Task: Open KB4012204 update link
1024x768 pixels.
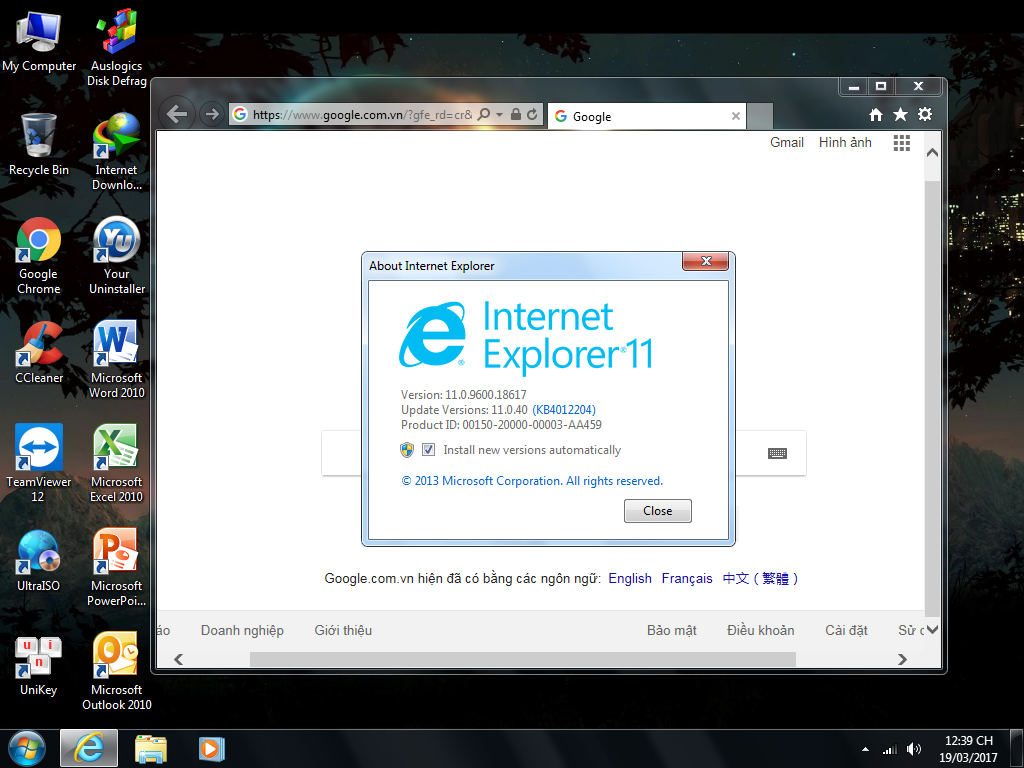Action: (x=564, y=410)
